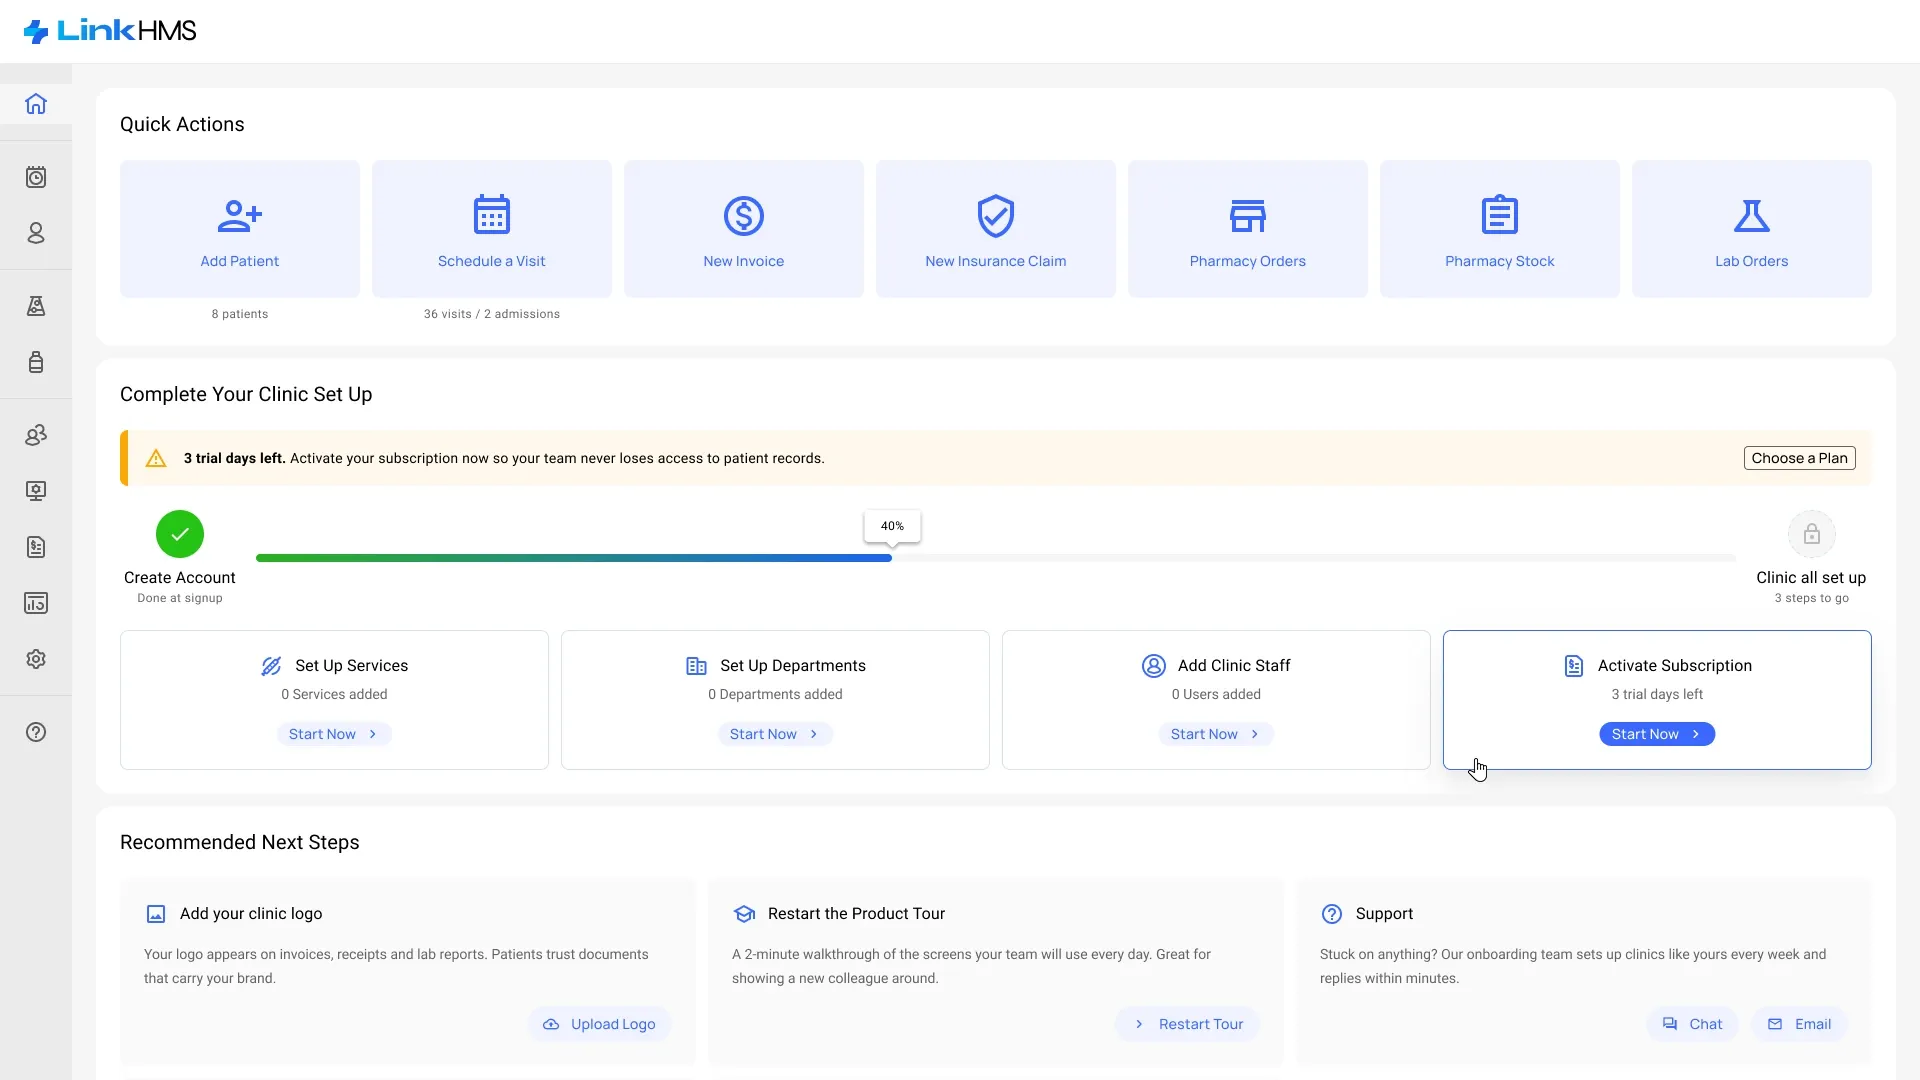Click the Add your clinic logo heading
1920x1080 pixels.
(251, 914)
